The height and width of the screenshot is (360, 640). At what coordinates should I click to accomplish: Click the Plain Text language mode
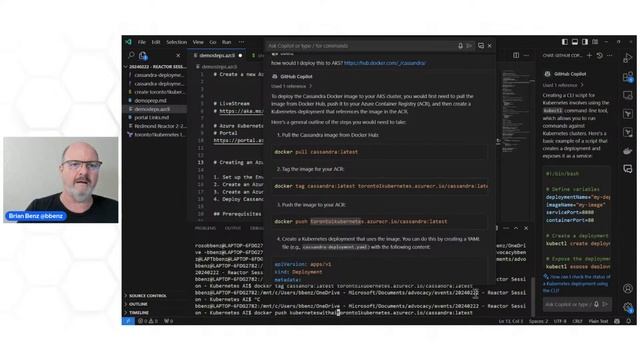pyautogui.click(x=598, y=321)
